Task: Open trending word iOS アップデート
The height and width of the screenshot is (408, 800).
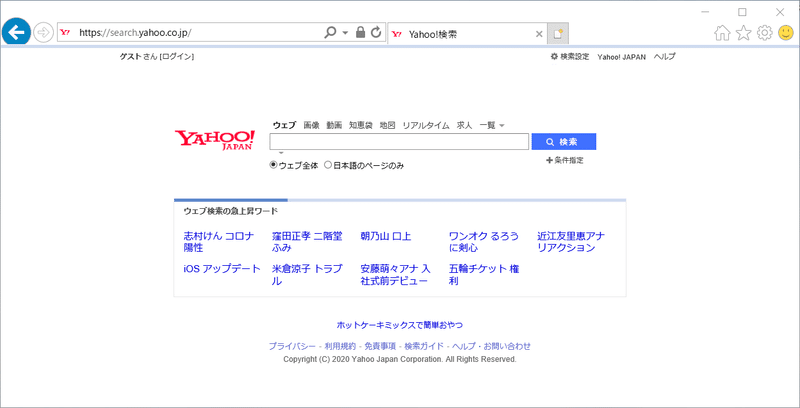Action: coord(222,269)
